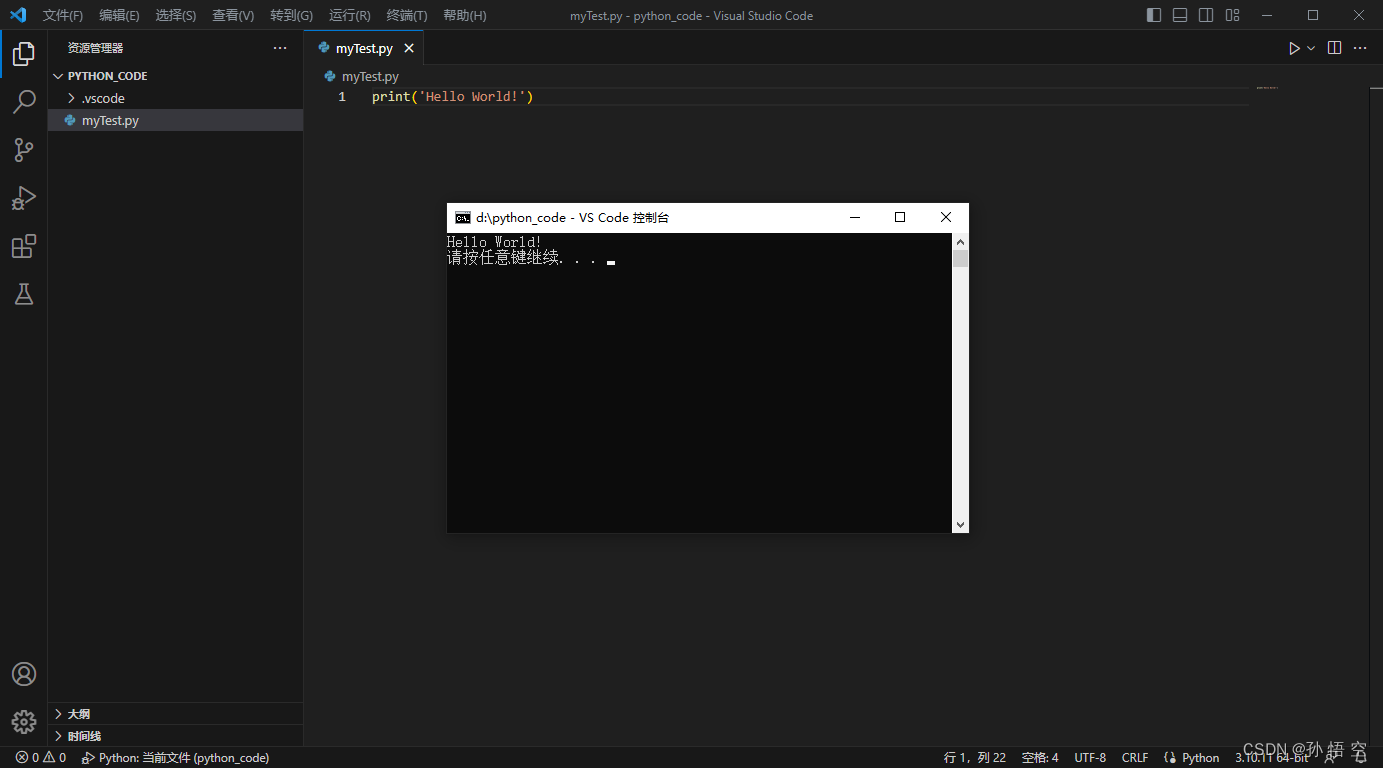Open the Testing flask icon
Image resolution: width=1383 pixels, height=768 pixels.
point(24,294)
